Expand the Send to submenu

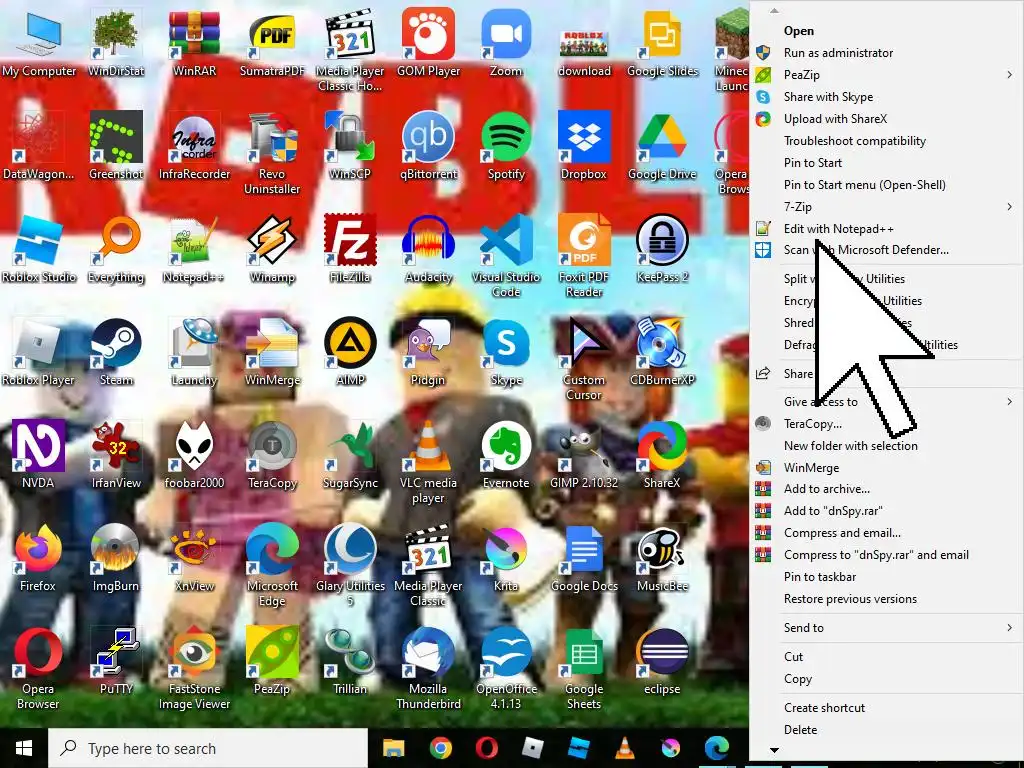click(886, 628)
